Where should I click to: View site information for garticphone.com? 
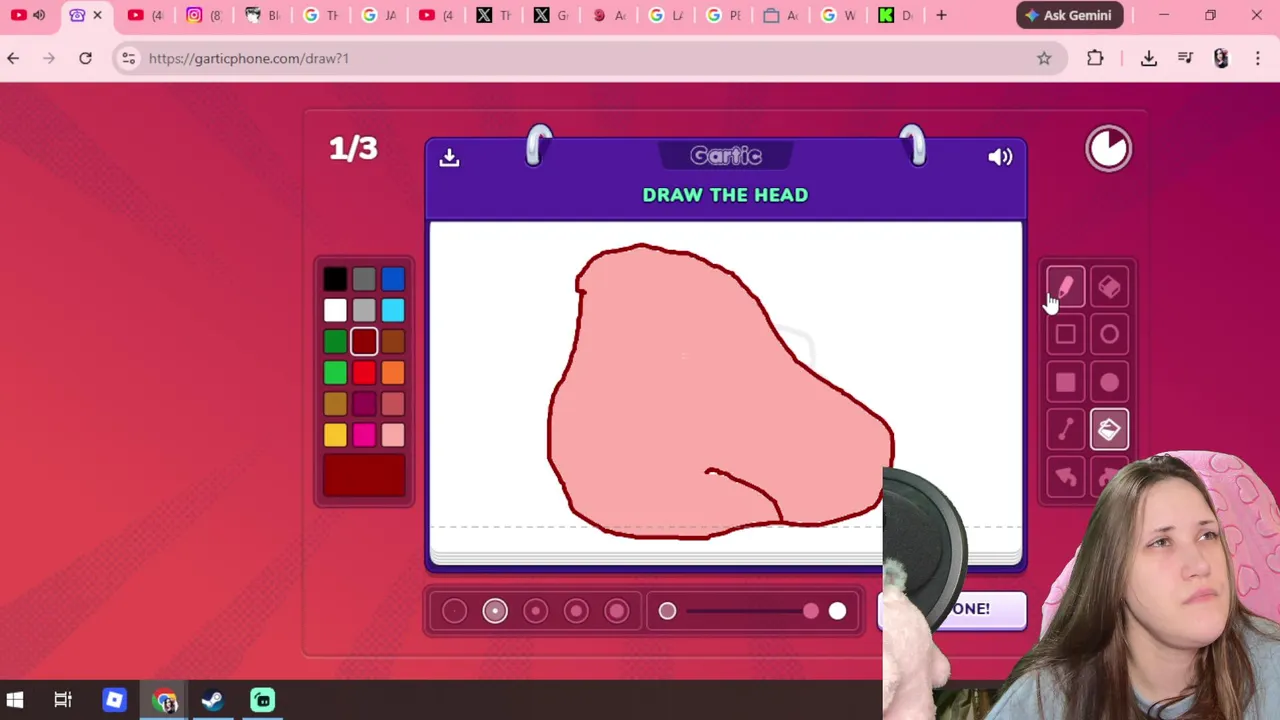128,58
